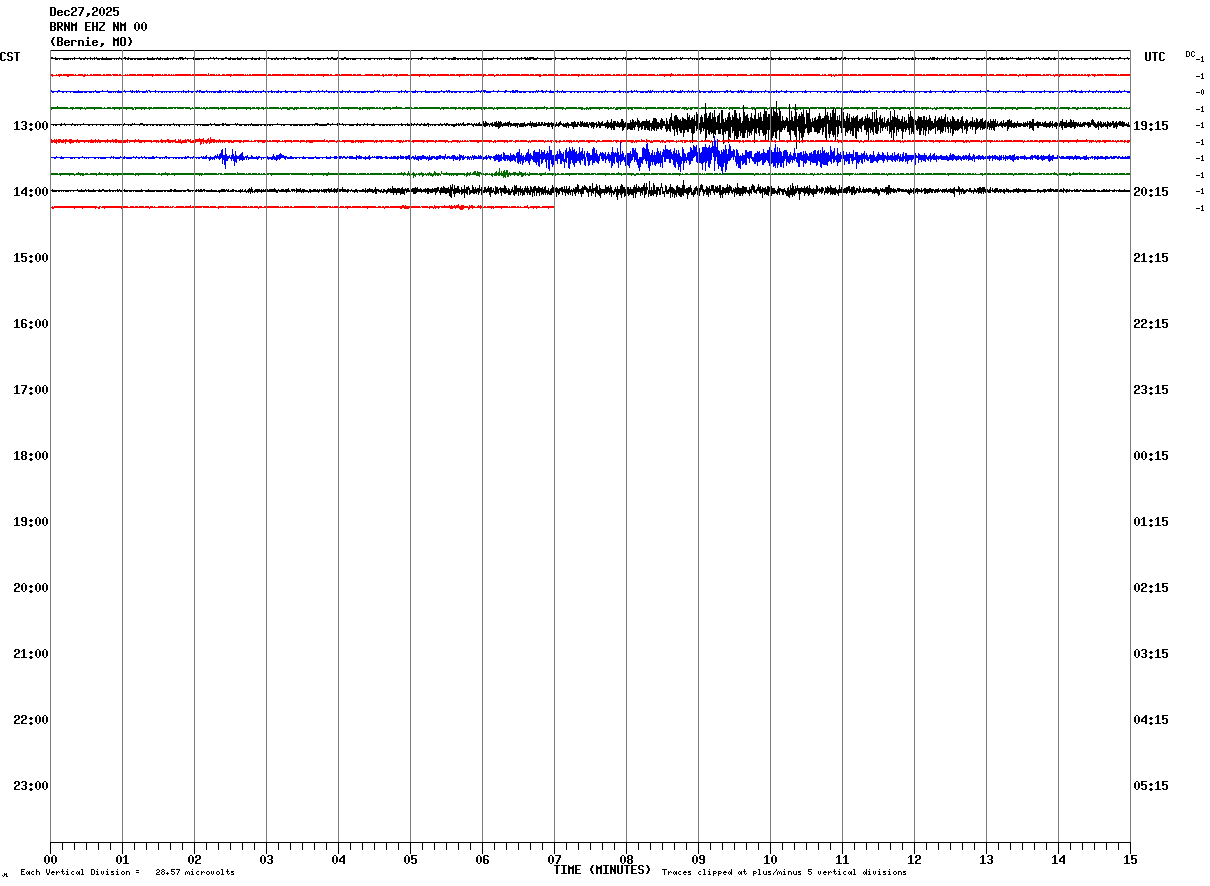The width and height of the screenshot is (1210, 886).
Task: Click the DC offset column header
Action: coord(1190,54)
